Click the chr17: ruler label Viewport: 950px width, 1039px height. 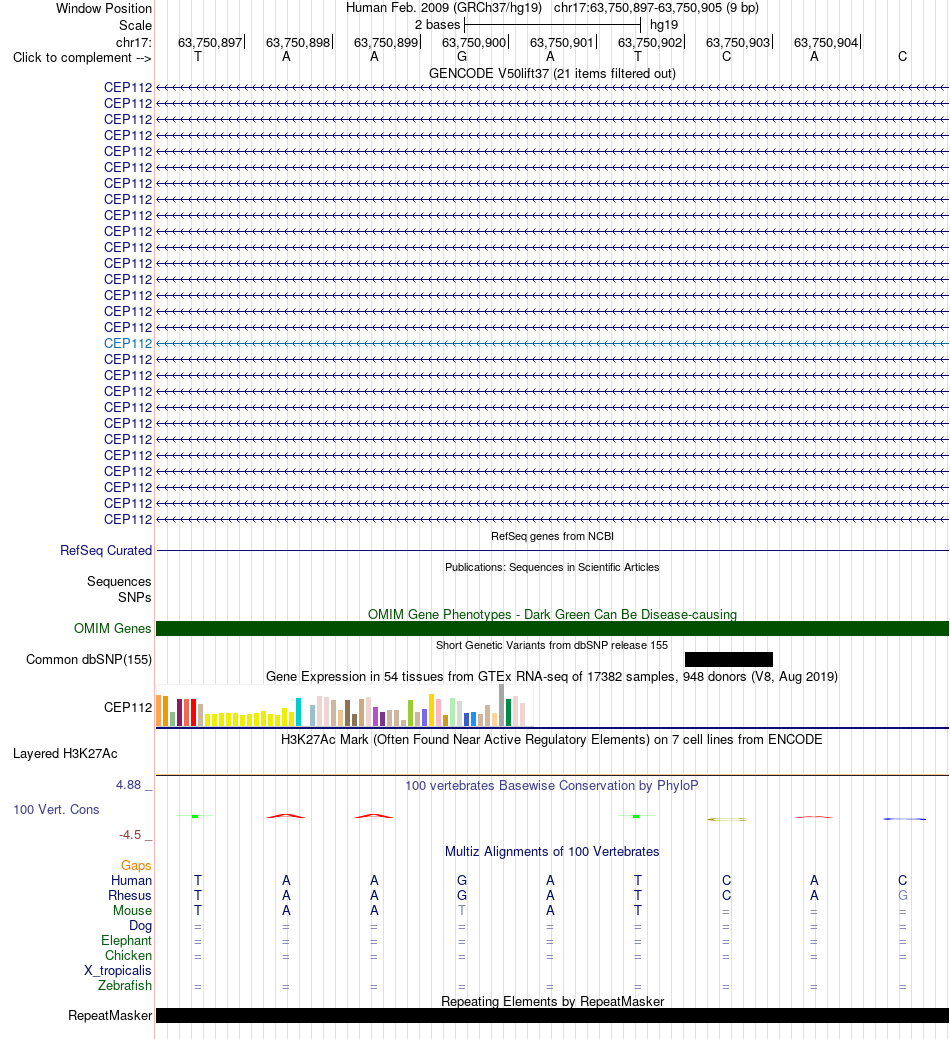click(133, 42)
